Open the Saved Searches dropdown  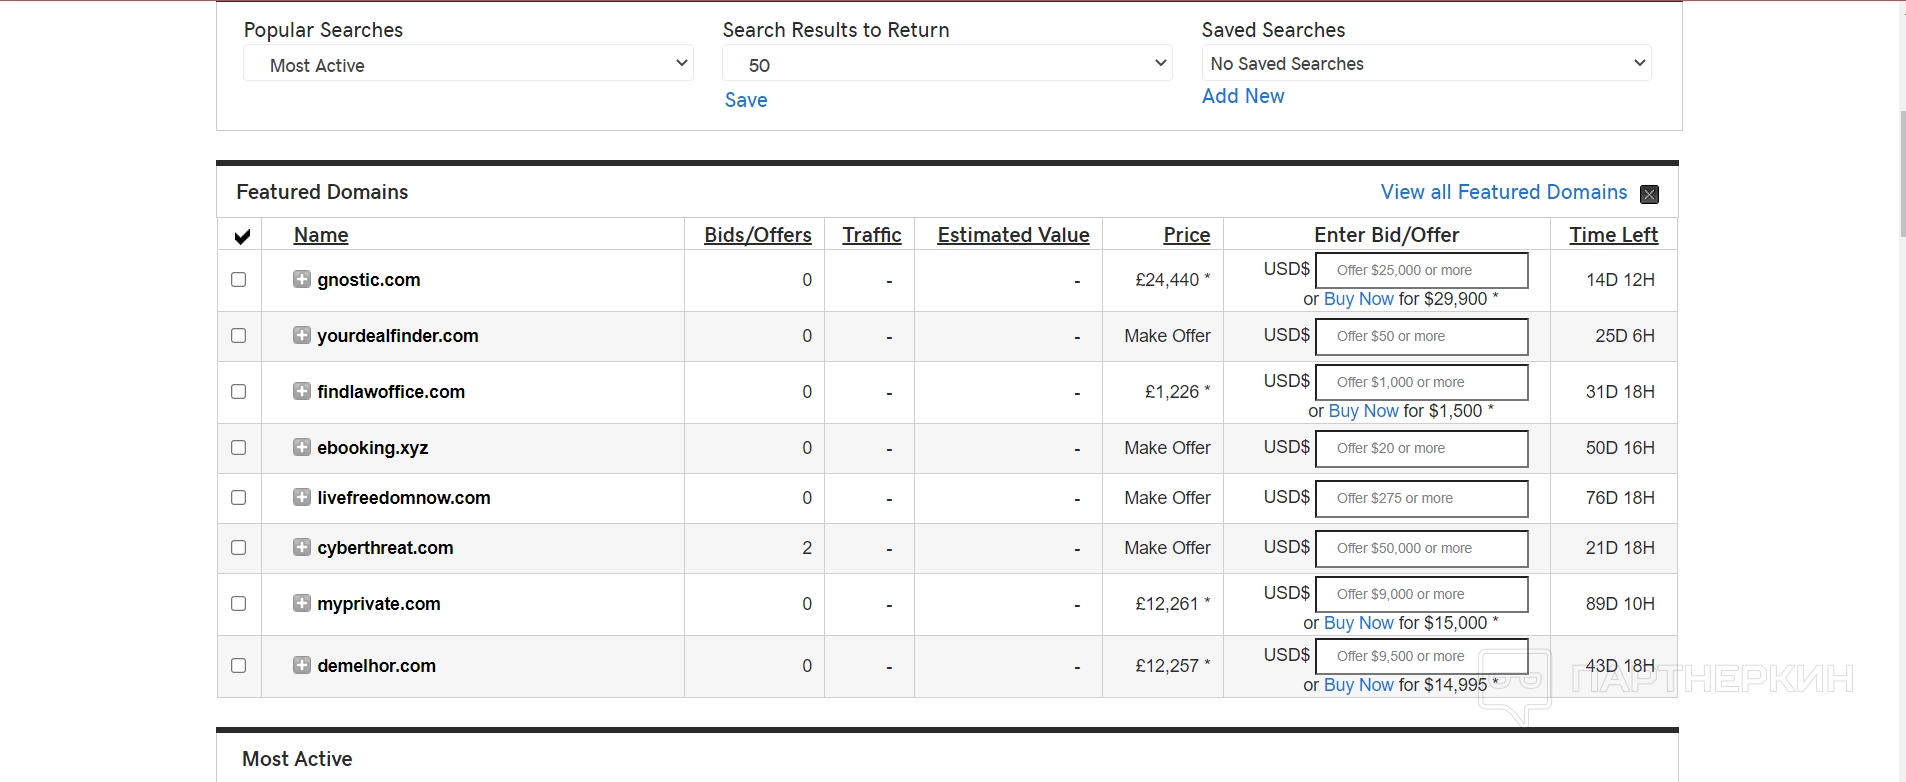coord(1426,63)
